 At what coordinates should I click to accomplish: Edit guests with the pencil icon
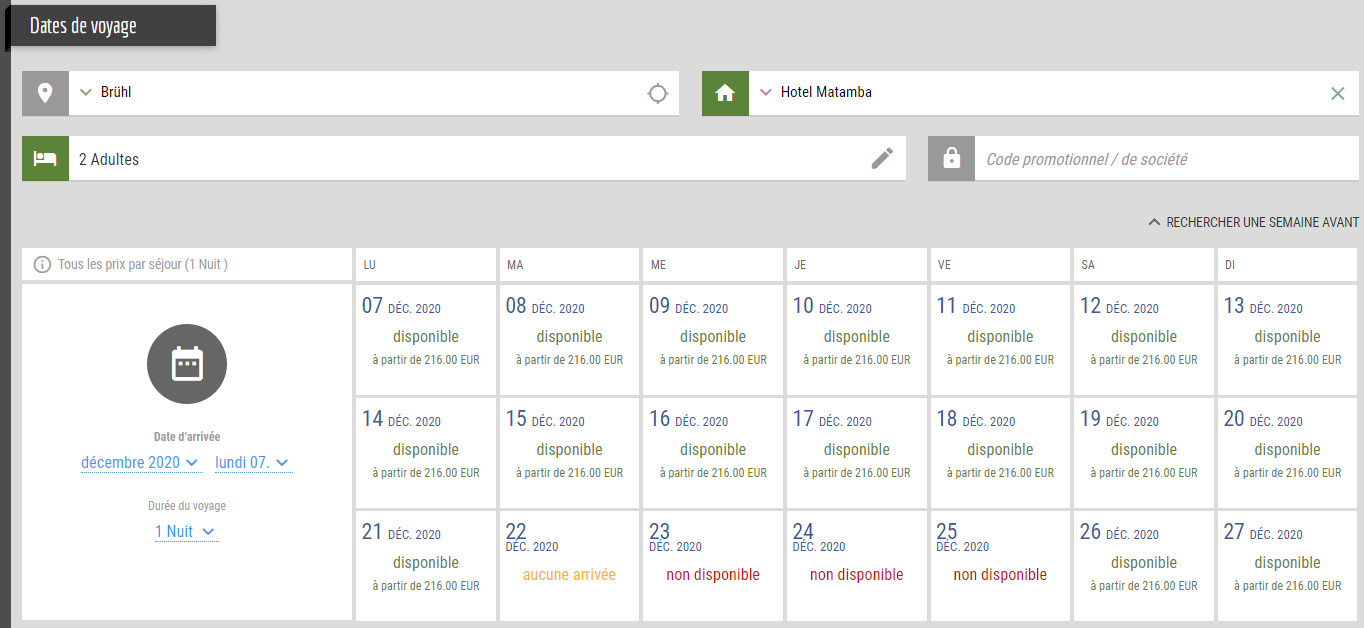(882, 158)
